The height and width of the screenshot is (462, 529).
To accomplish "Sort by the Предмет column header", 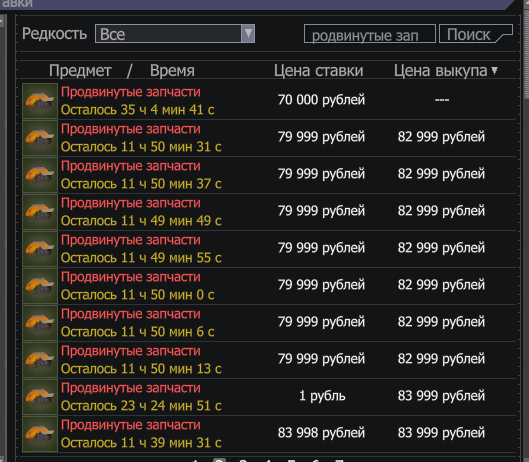I will (x=80, y=71).
